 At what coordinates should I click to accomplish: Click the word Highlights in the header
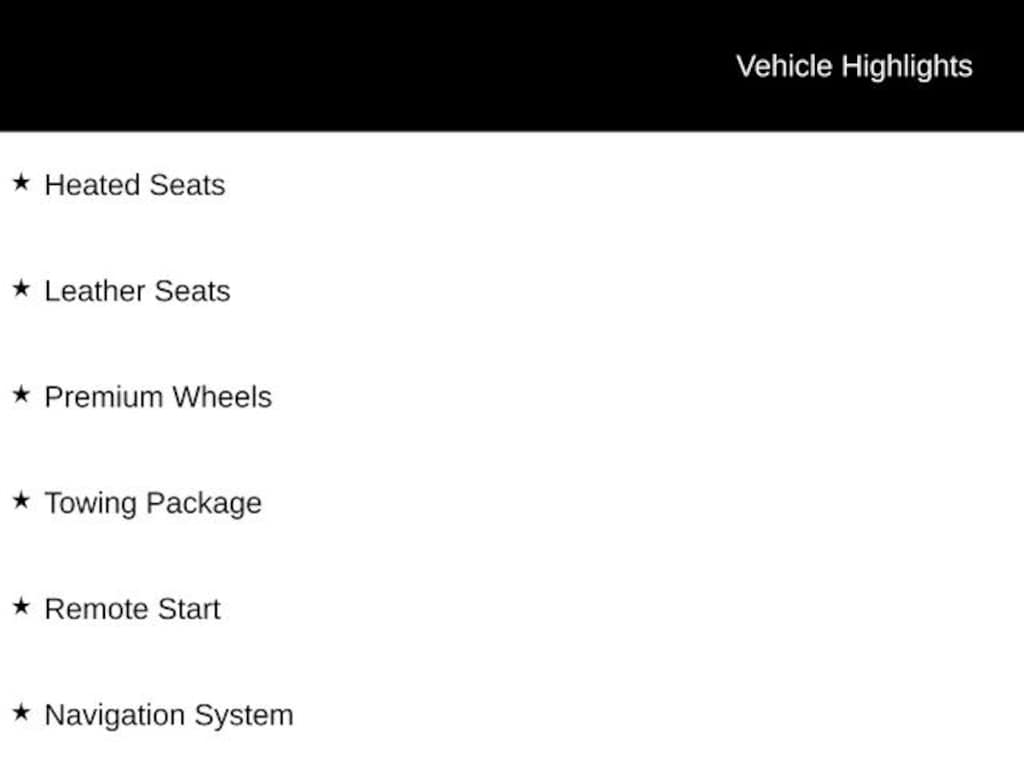coord(906,67)
